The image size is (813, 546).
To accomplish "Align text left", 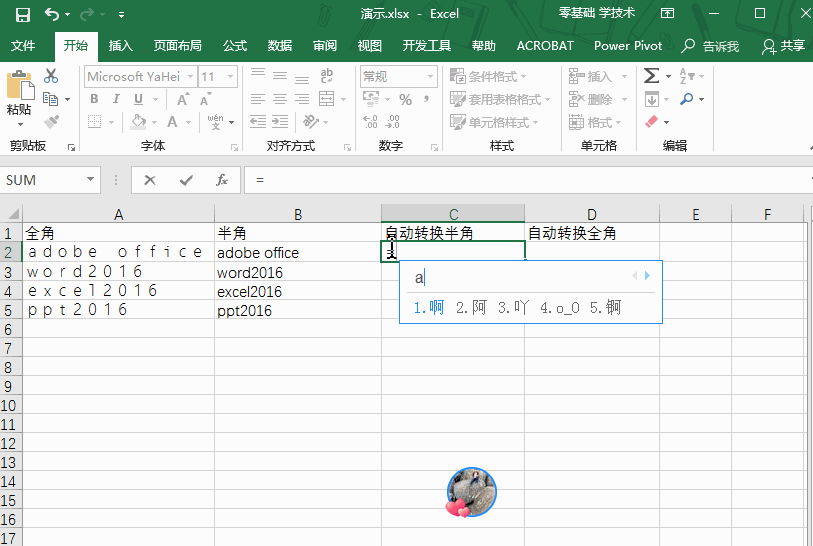I will pyautogui.click(x=258, y=99).
